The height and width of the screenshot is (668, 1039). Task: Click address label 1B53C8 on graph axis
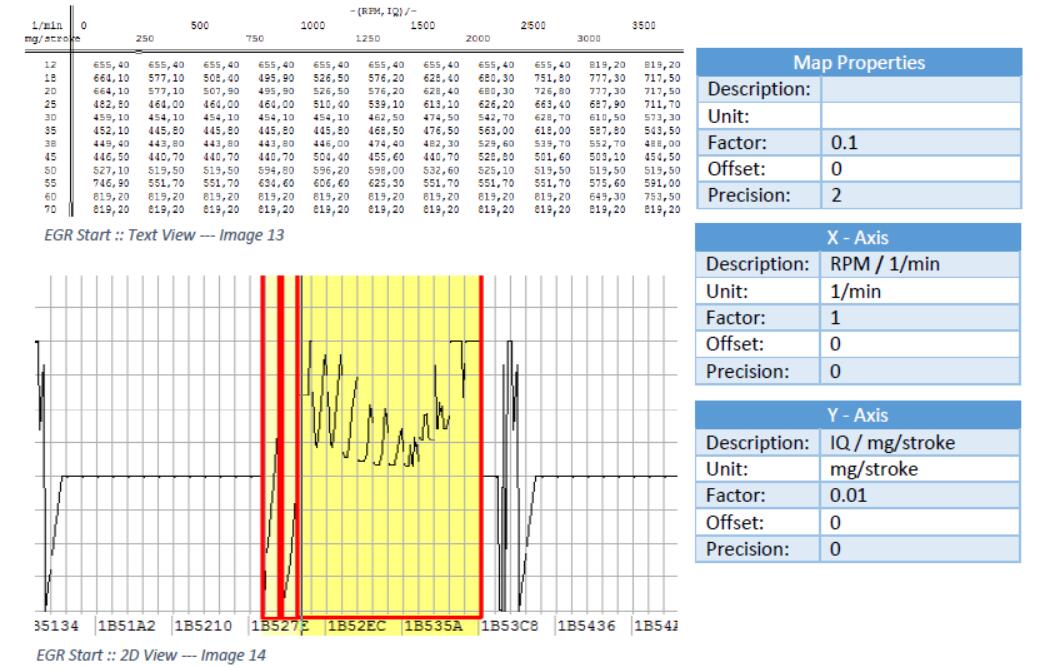click(x=510, y=626)
